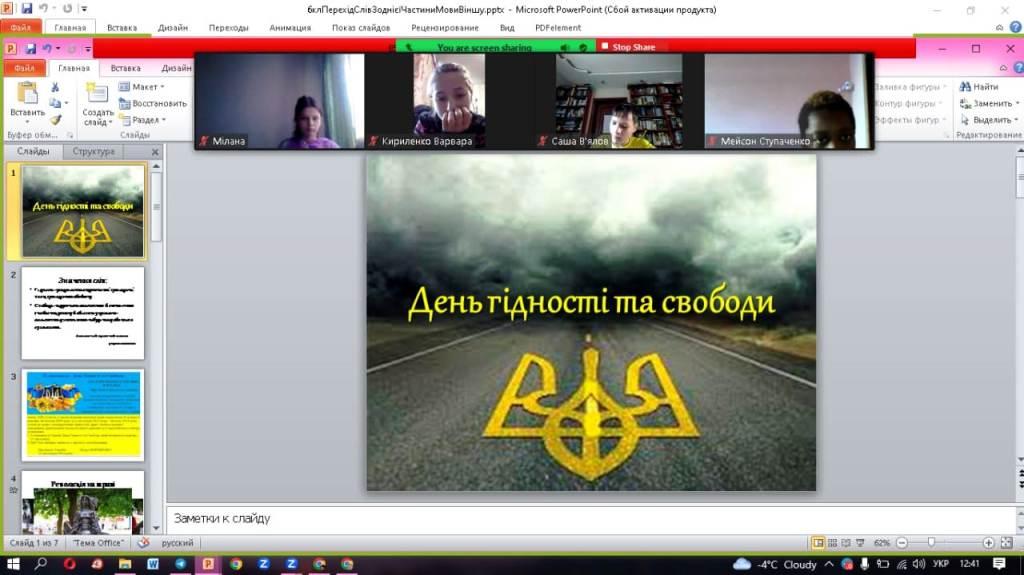Select slide 2 thumbnail Значення слів

(83, 313)
